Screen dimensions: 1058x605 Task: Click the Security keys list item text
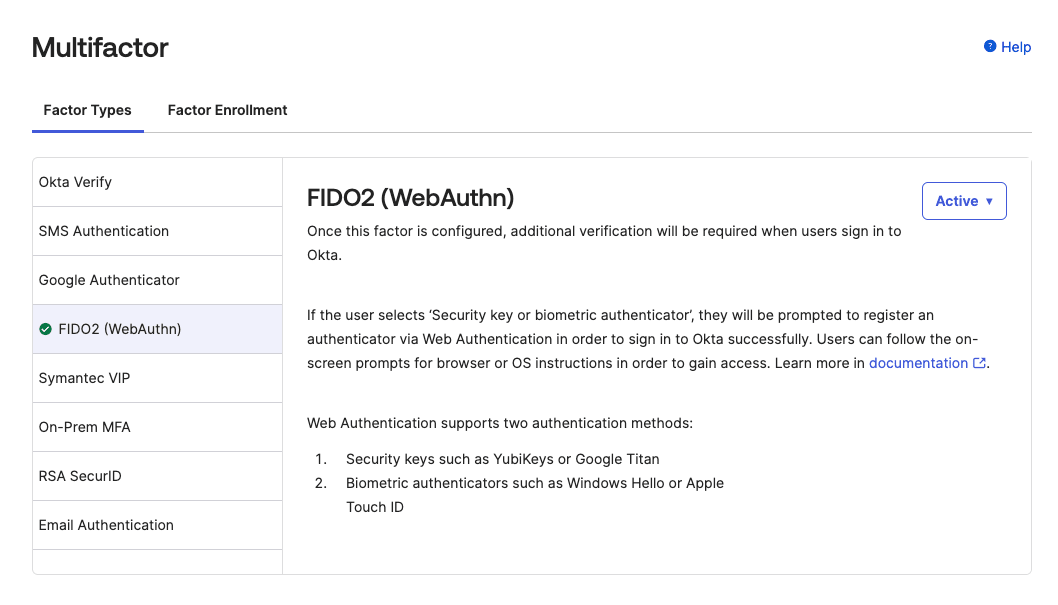pyautogui.click(x=503, y=459)
